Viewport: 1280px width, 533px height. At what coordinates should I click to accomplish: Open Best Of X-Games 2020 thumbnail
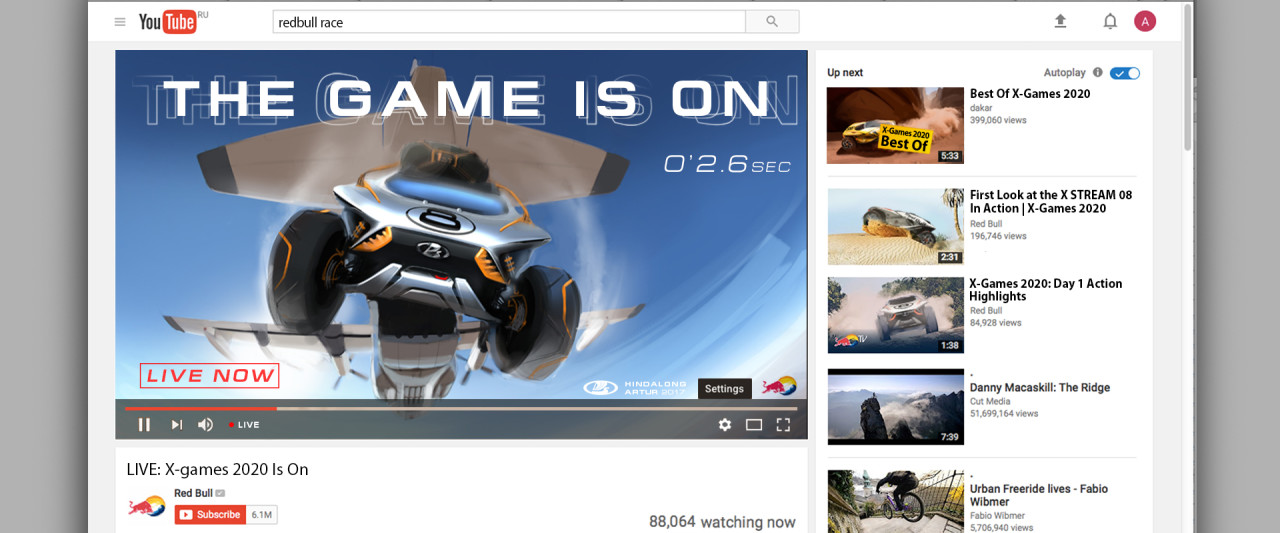[x=895, y=125]
